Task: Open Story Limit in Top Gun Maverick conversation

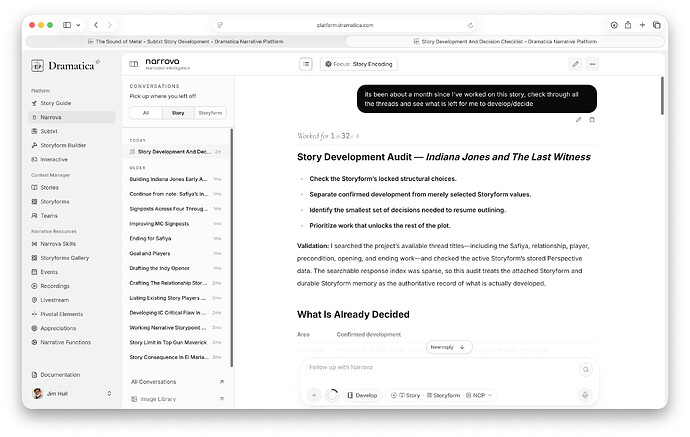Action: click(x=175, y=342)
